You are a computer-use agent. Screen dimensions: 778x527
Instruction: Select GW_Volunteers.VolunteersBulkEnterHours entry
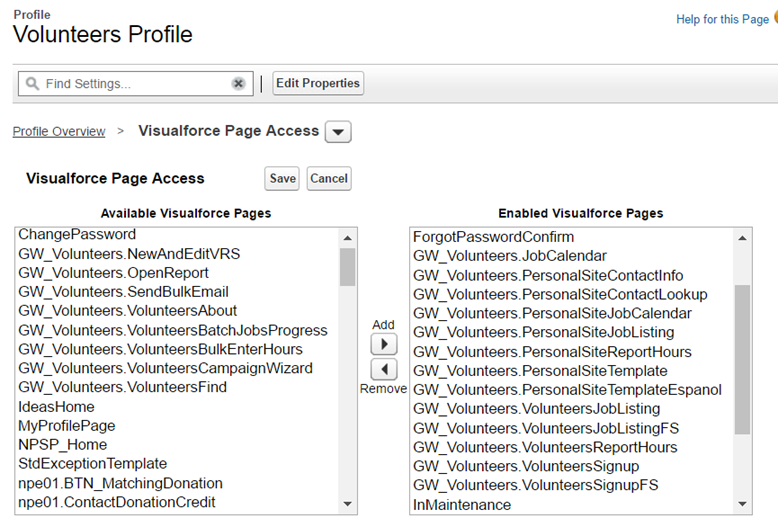point(177,349)
